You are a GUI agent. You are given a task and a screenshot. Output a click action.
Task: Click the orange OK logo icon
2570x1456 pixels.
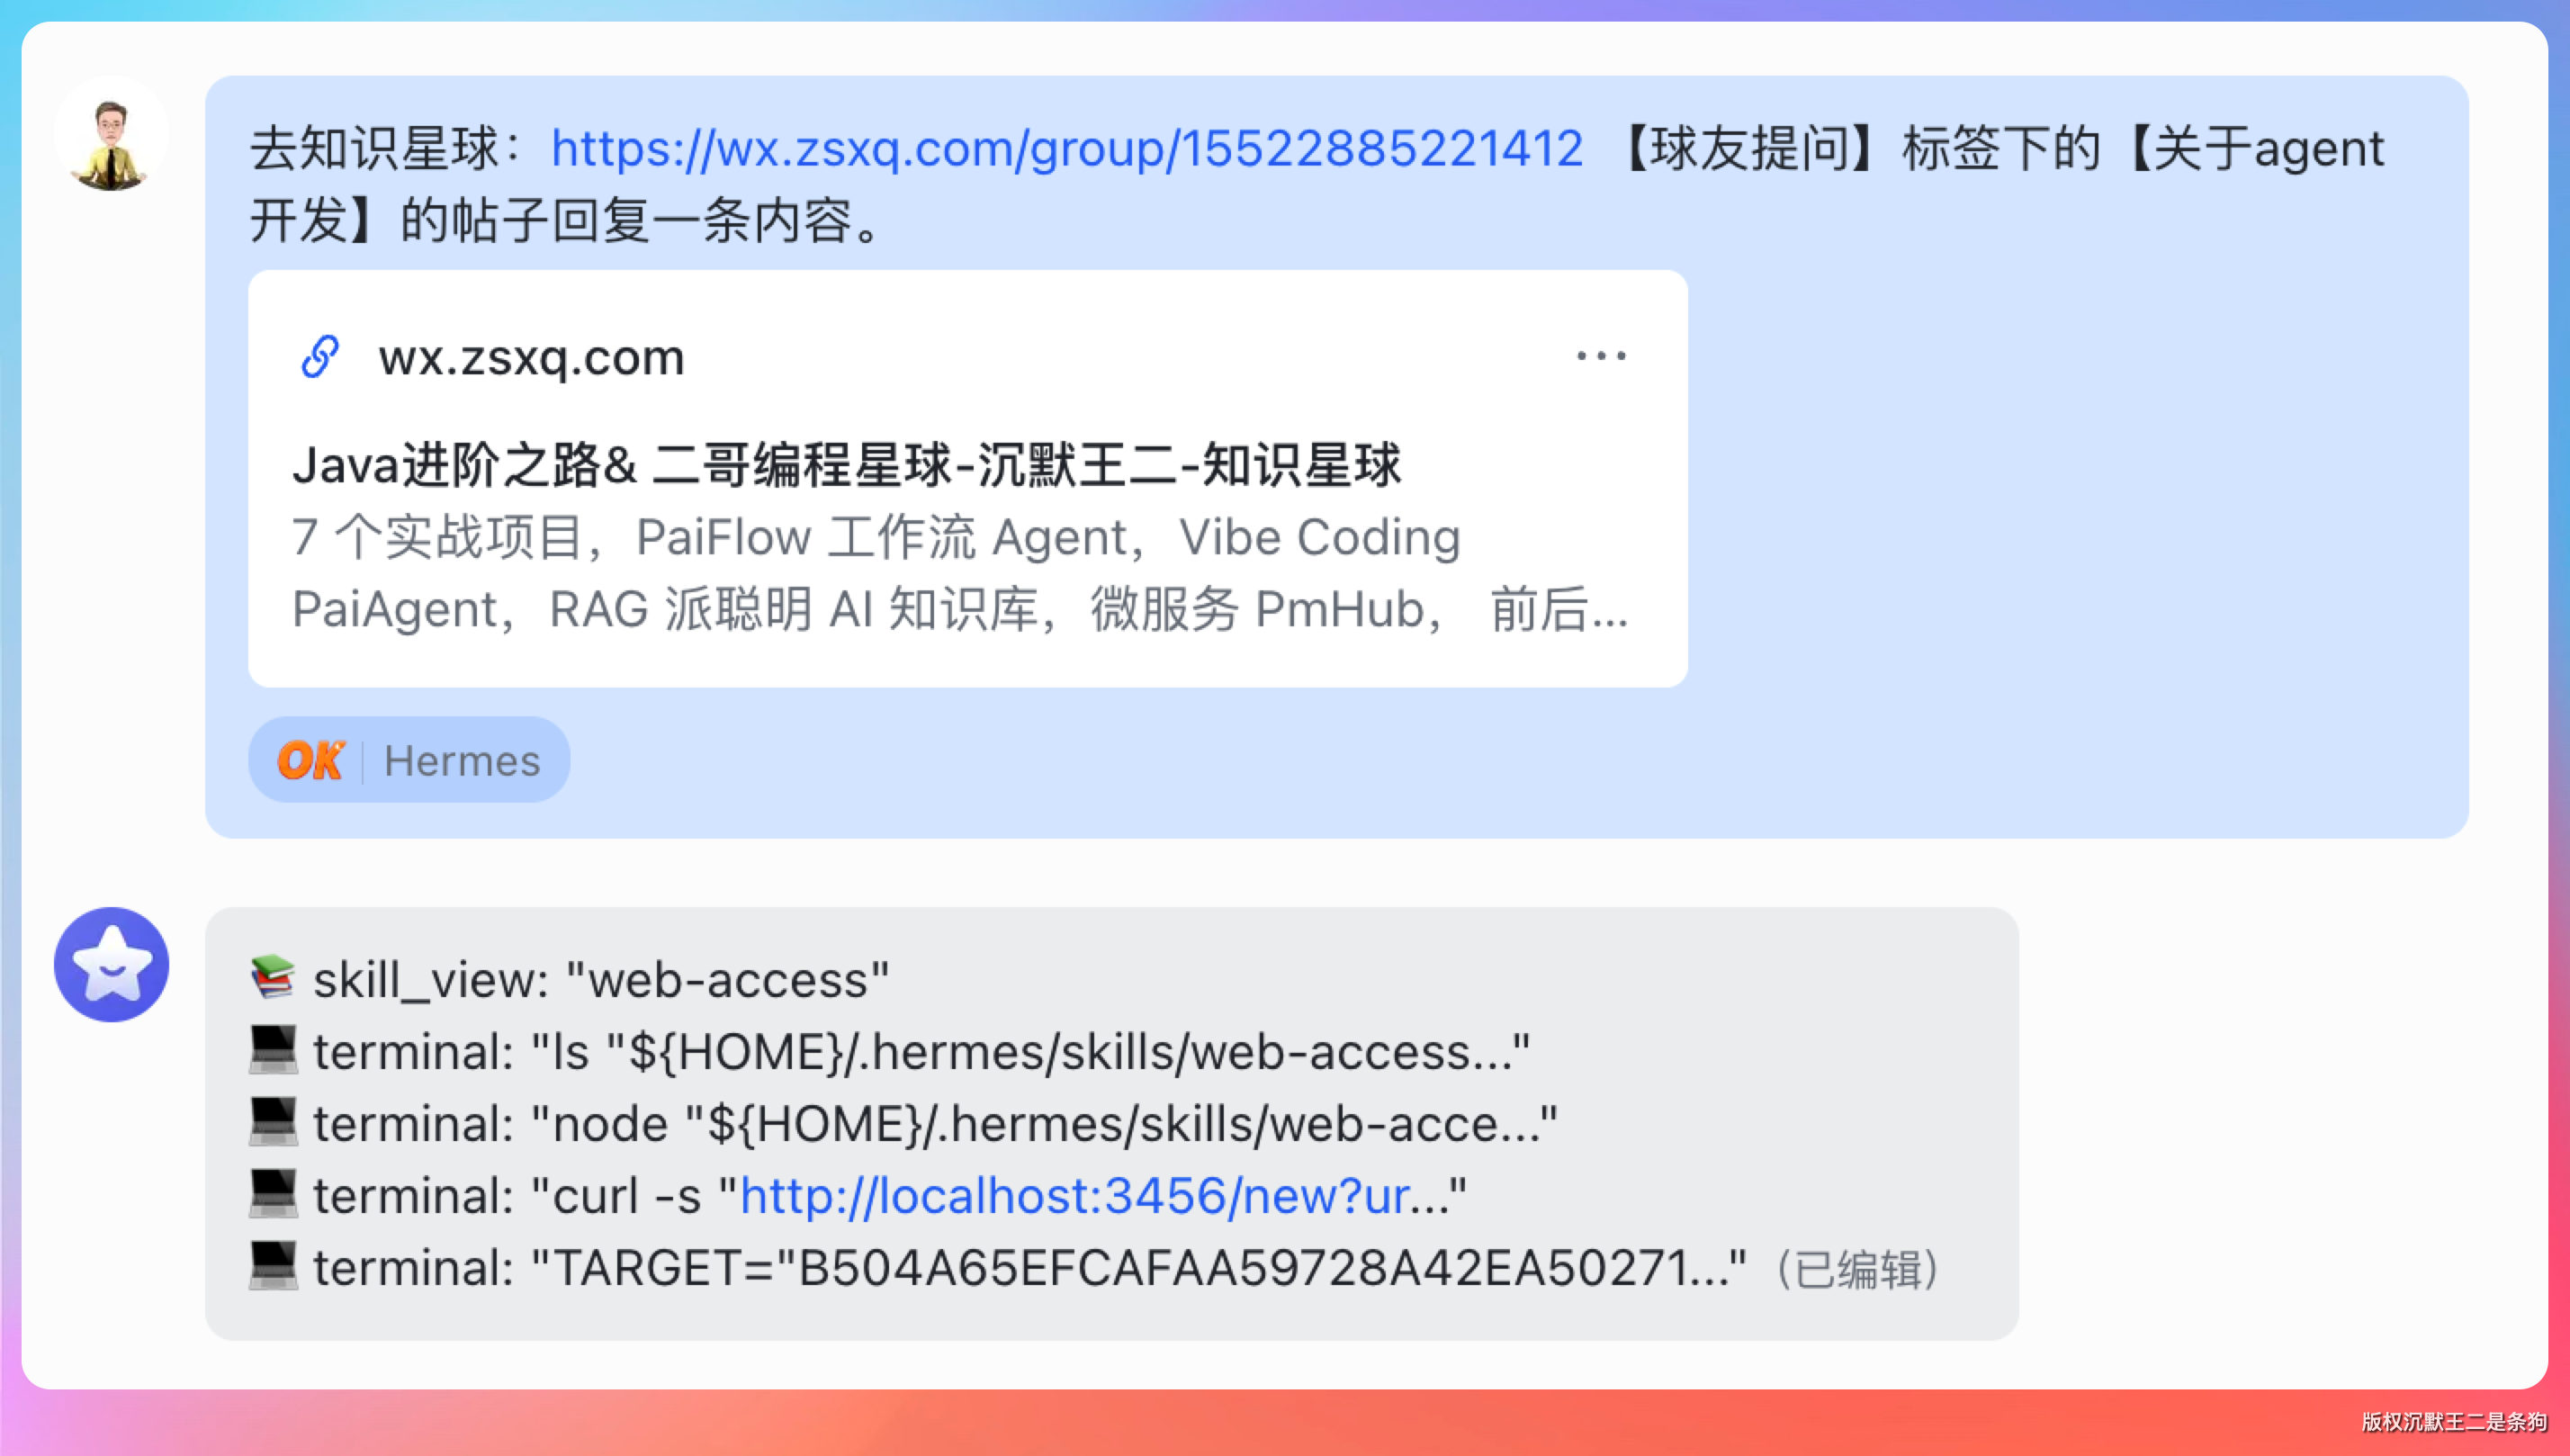[x=311, y=760]
